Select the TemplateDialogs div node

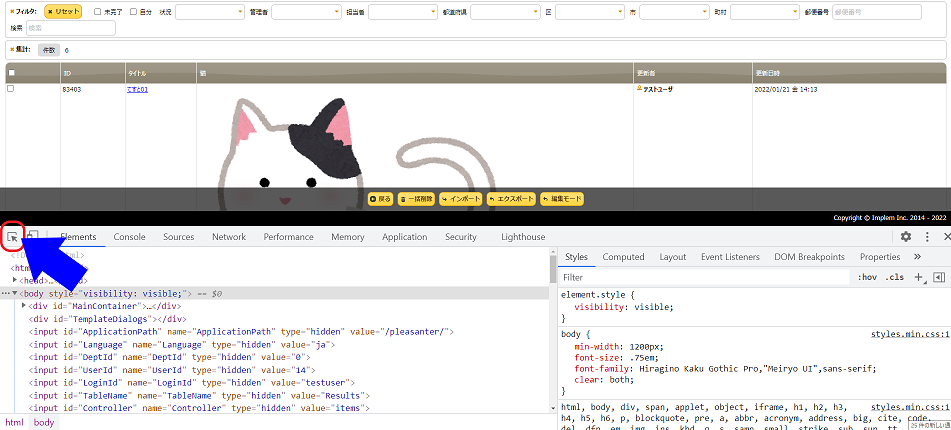pos(107,318)
